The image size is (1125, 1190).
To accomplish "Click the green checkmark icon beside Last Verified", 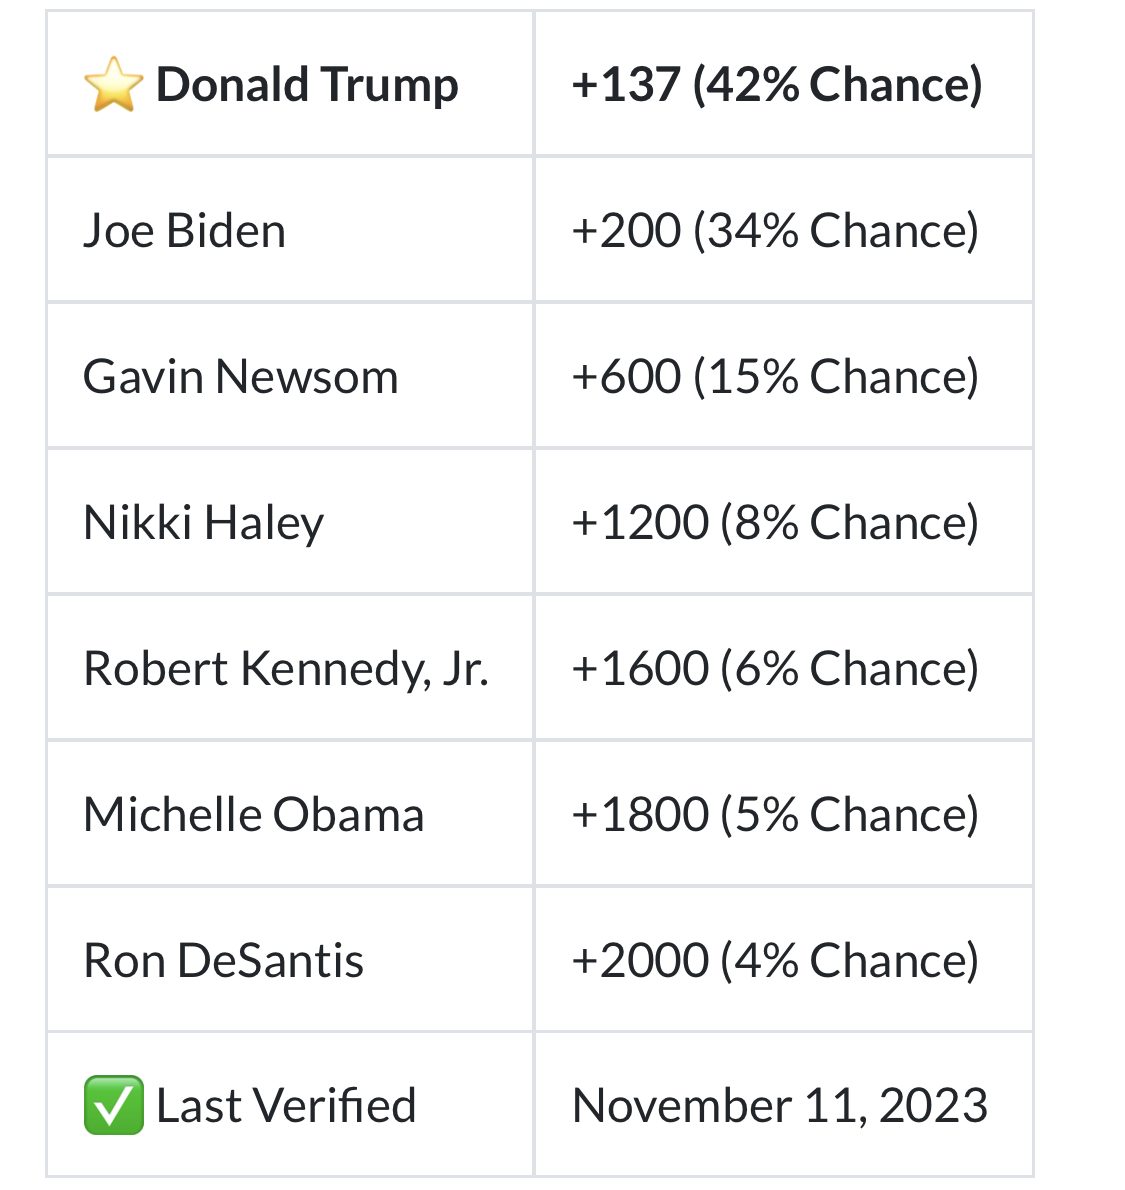I will 113,1106.
